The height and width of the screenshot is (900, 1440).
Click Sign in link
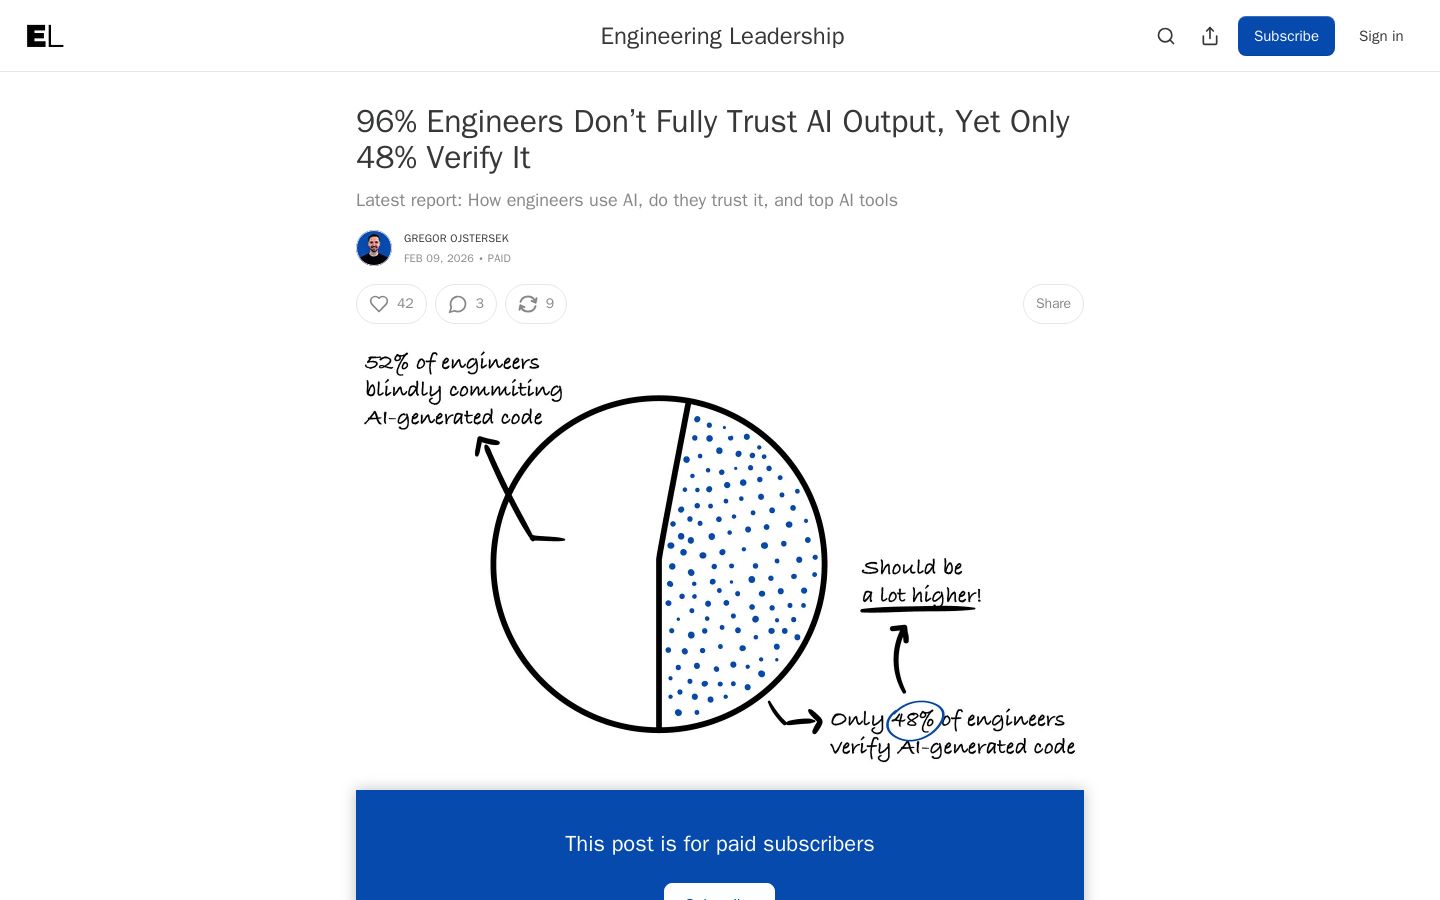point(1381,36)
